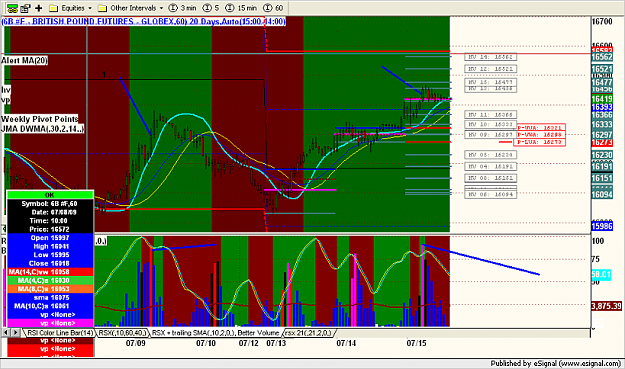Click the magenta vp <None> row
The width and height of the screenshot is (625, 369).
click(50, 323)
